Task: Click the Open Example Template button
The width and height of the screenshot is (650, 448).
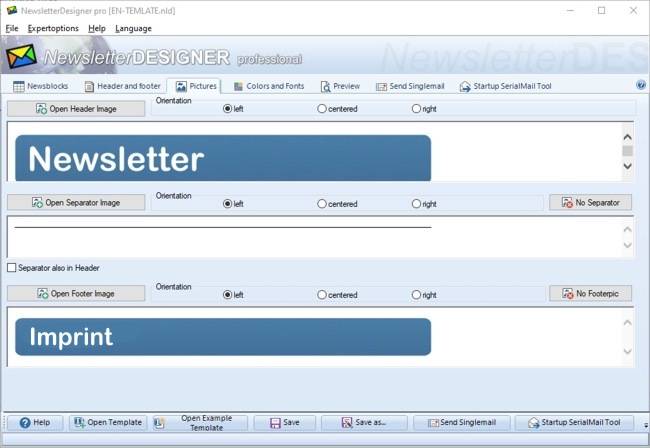Action: pyautogui.click(x=200, y=422)
